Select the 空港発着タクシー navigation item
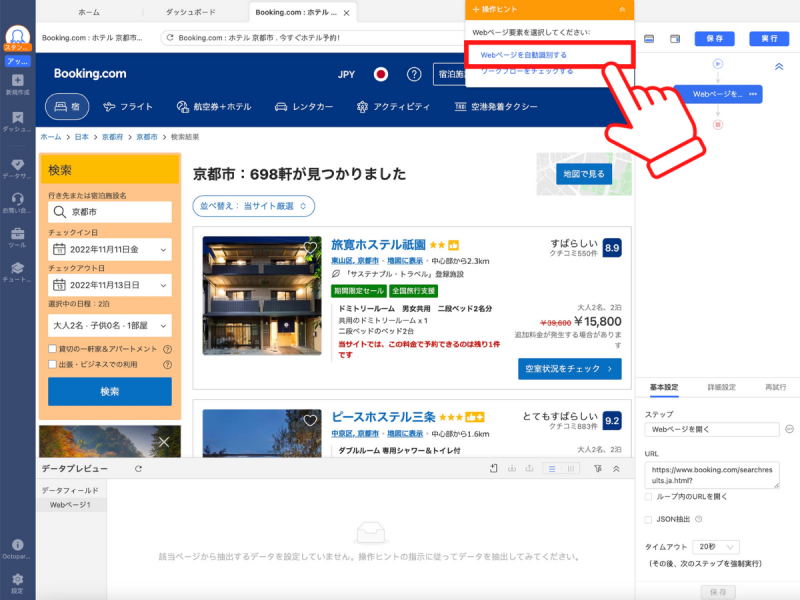800x600 pixels. (x=496, y=107)
